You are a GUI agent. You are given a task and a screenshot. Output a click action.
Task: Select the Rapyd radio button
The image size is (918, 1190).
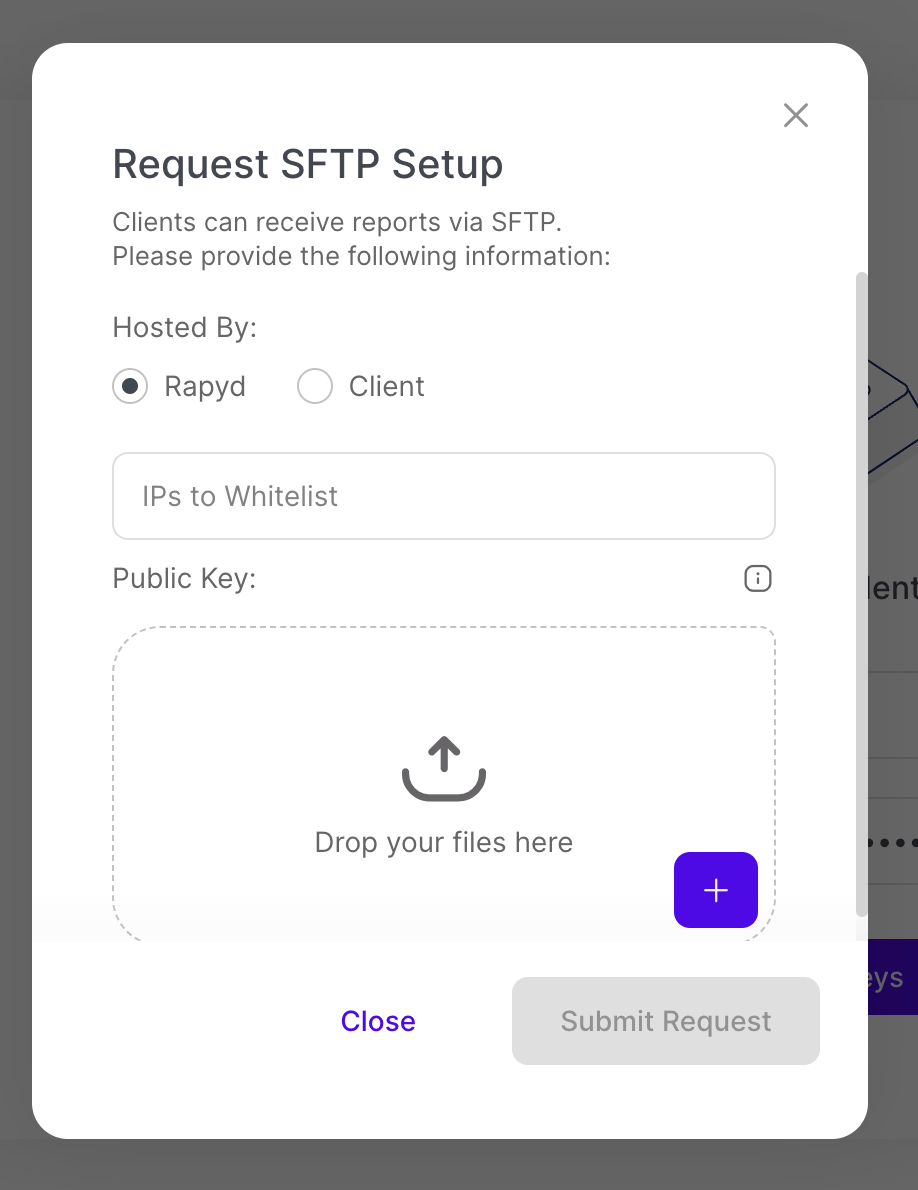(x=130, y=386)
